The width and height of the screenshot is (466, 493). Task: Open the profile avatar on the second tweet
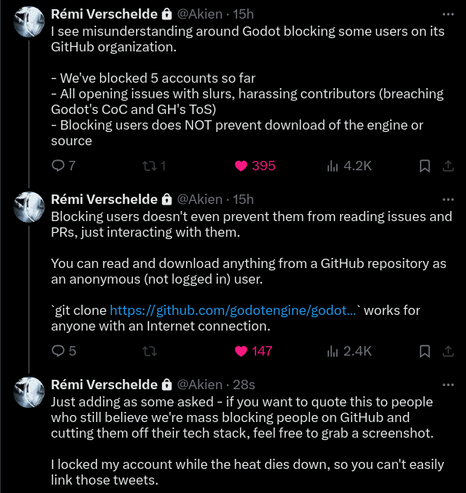(29, 207)
